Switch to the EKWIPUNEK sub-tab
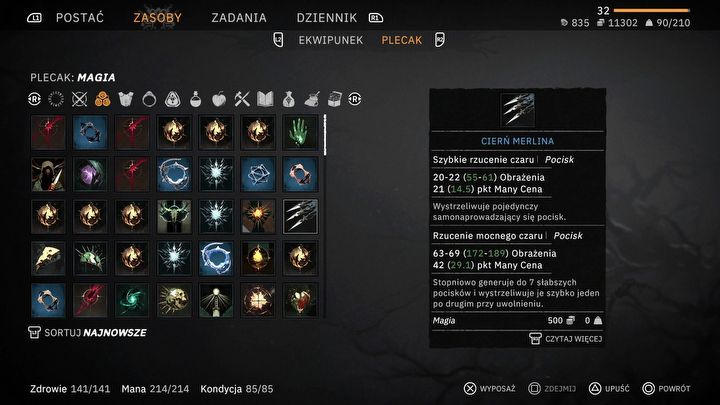The image size is (720, 405). [331, 40]
